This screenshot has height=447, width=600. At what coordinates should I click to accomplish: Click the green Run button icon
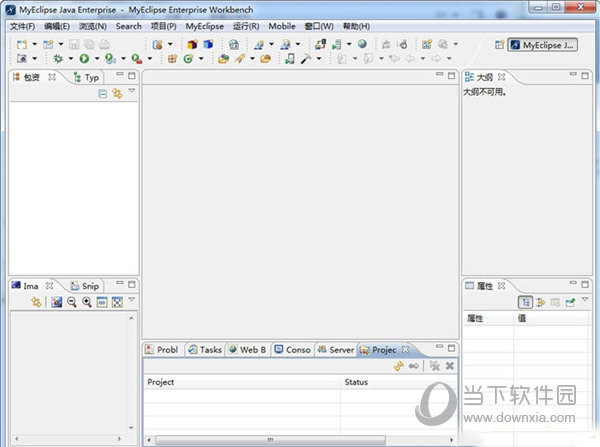[x=84, y=59]
